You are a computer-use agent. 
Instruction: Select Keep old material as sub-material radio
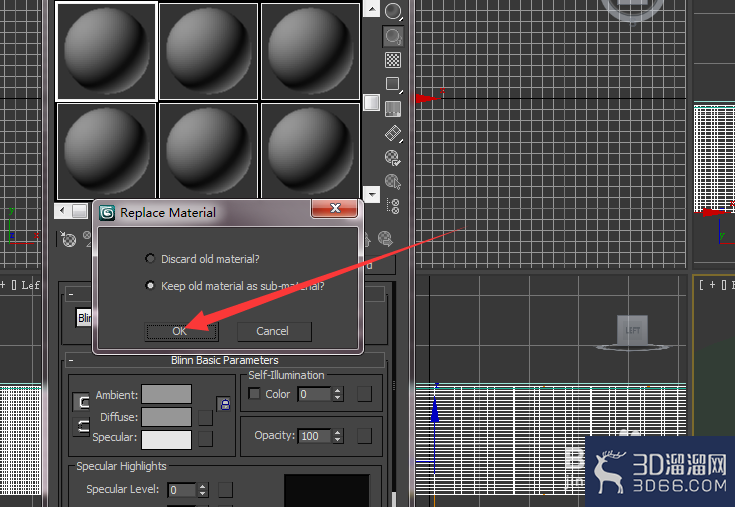click(x=150, y=285)
